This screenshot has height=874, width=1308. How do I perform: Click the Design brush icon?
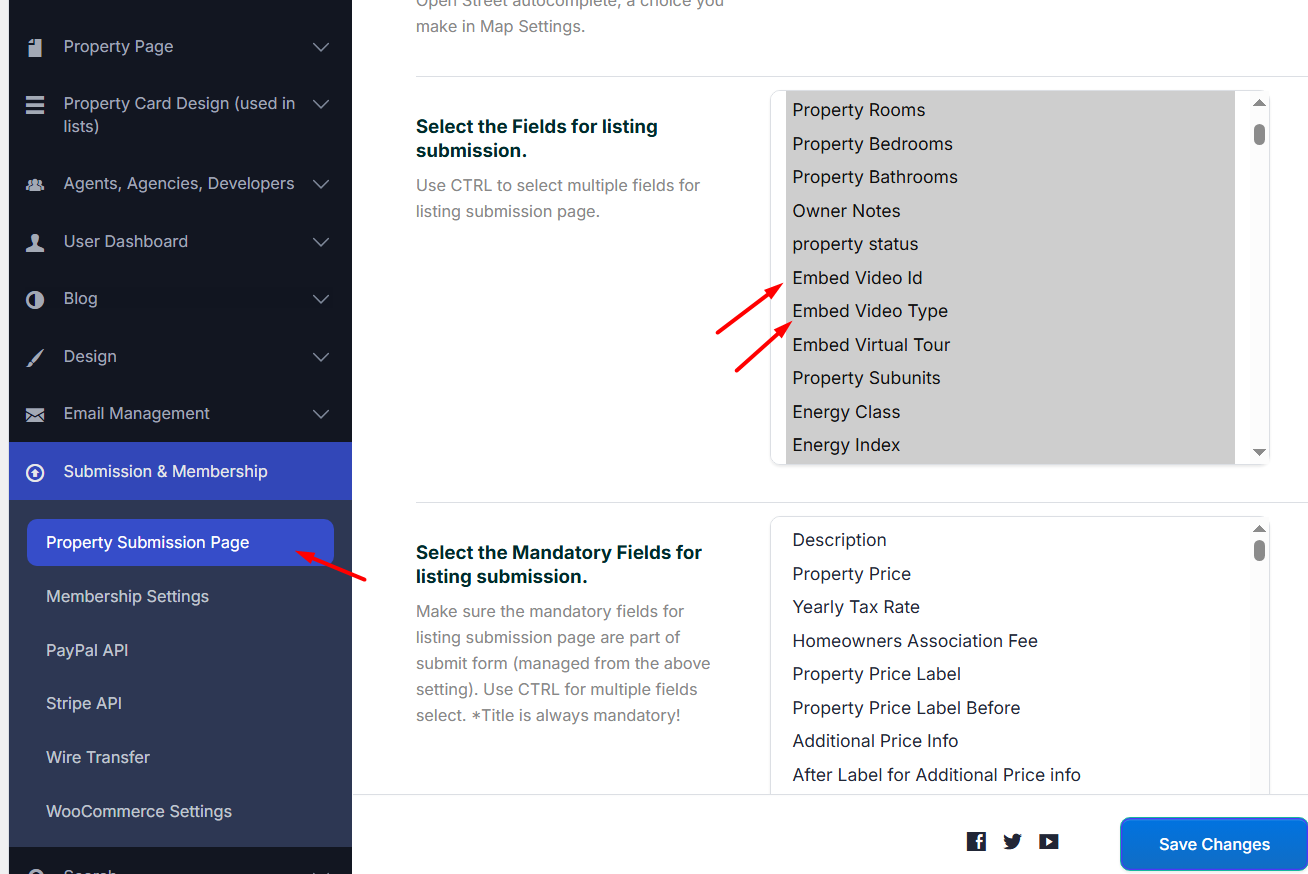pos(35,357)
